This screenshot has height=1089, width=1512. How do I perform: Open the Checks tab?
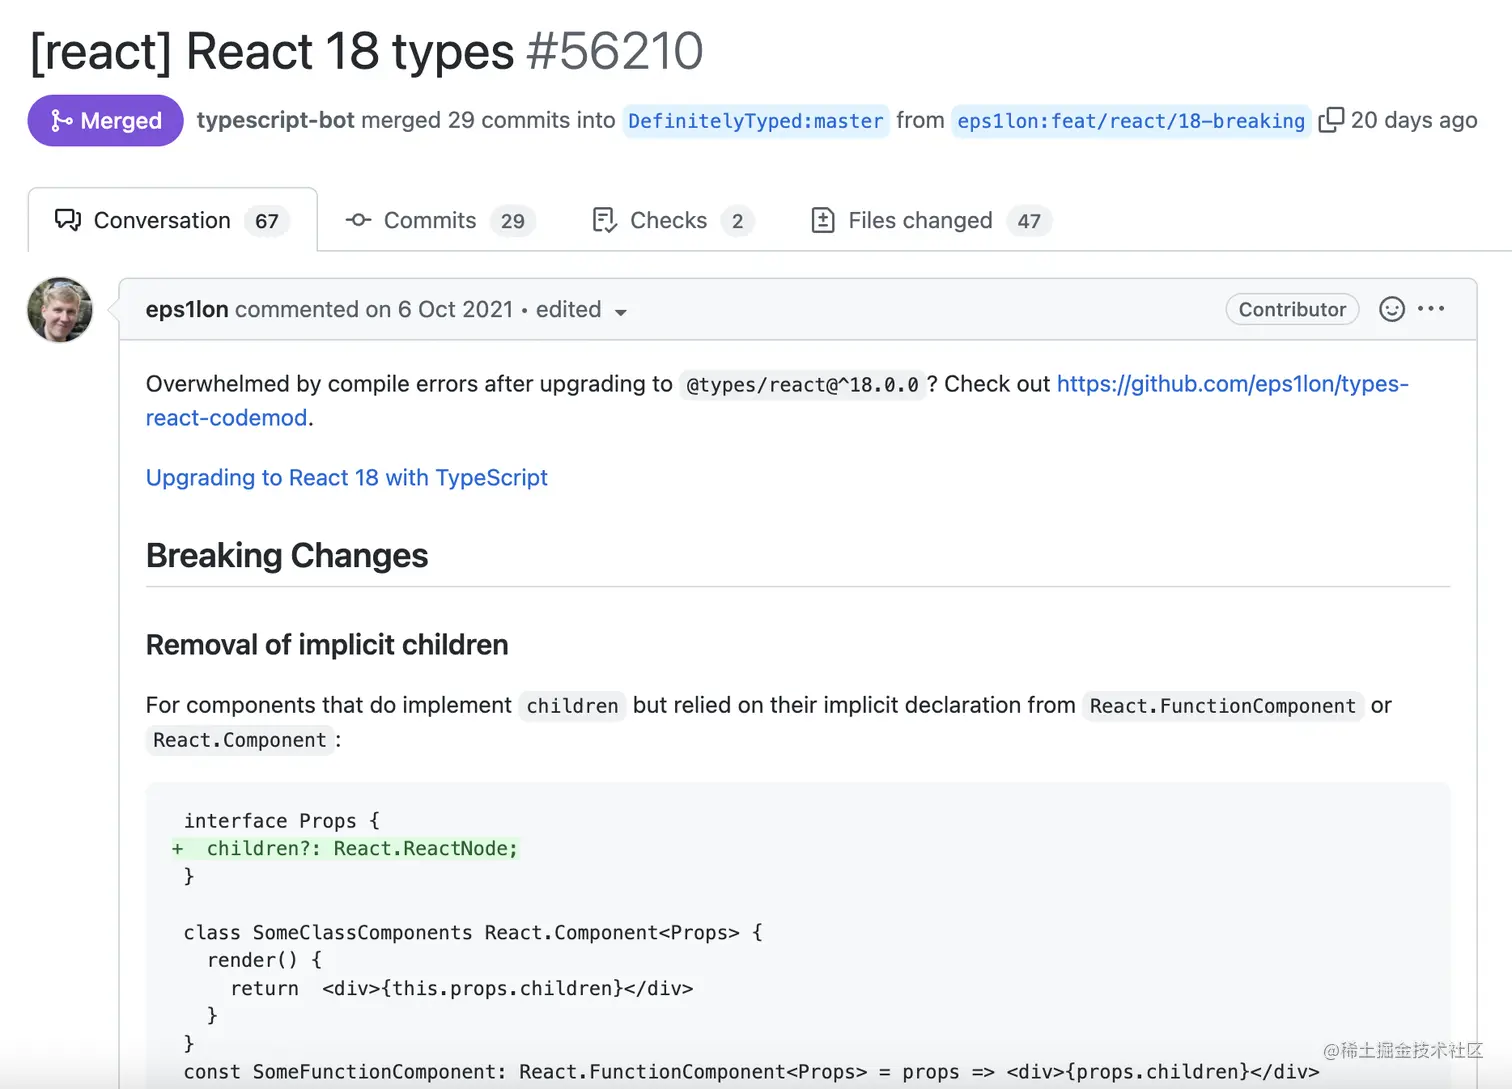(x=673, y=220)
